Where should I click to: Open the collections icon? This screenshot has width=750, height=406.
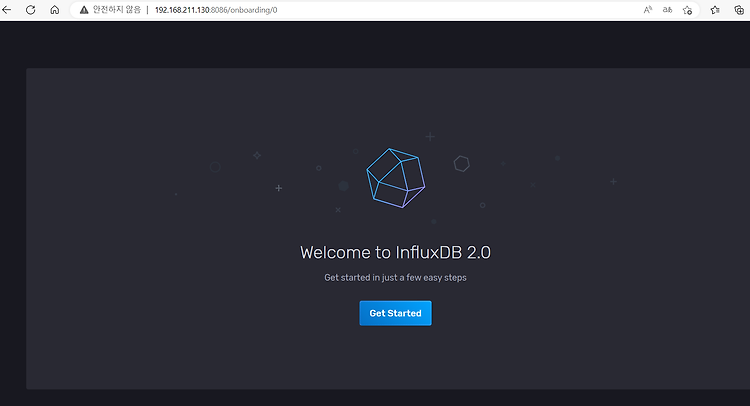pos(739,10)
